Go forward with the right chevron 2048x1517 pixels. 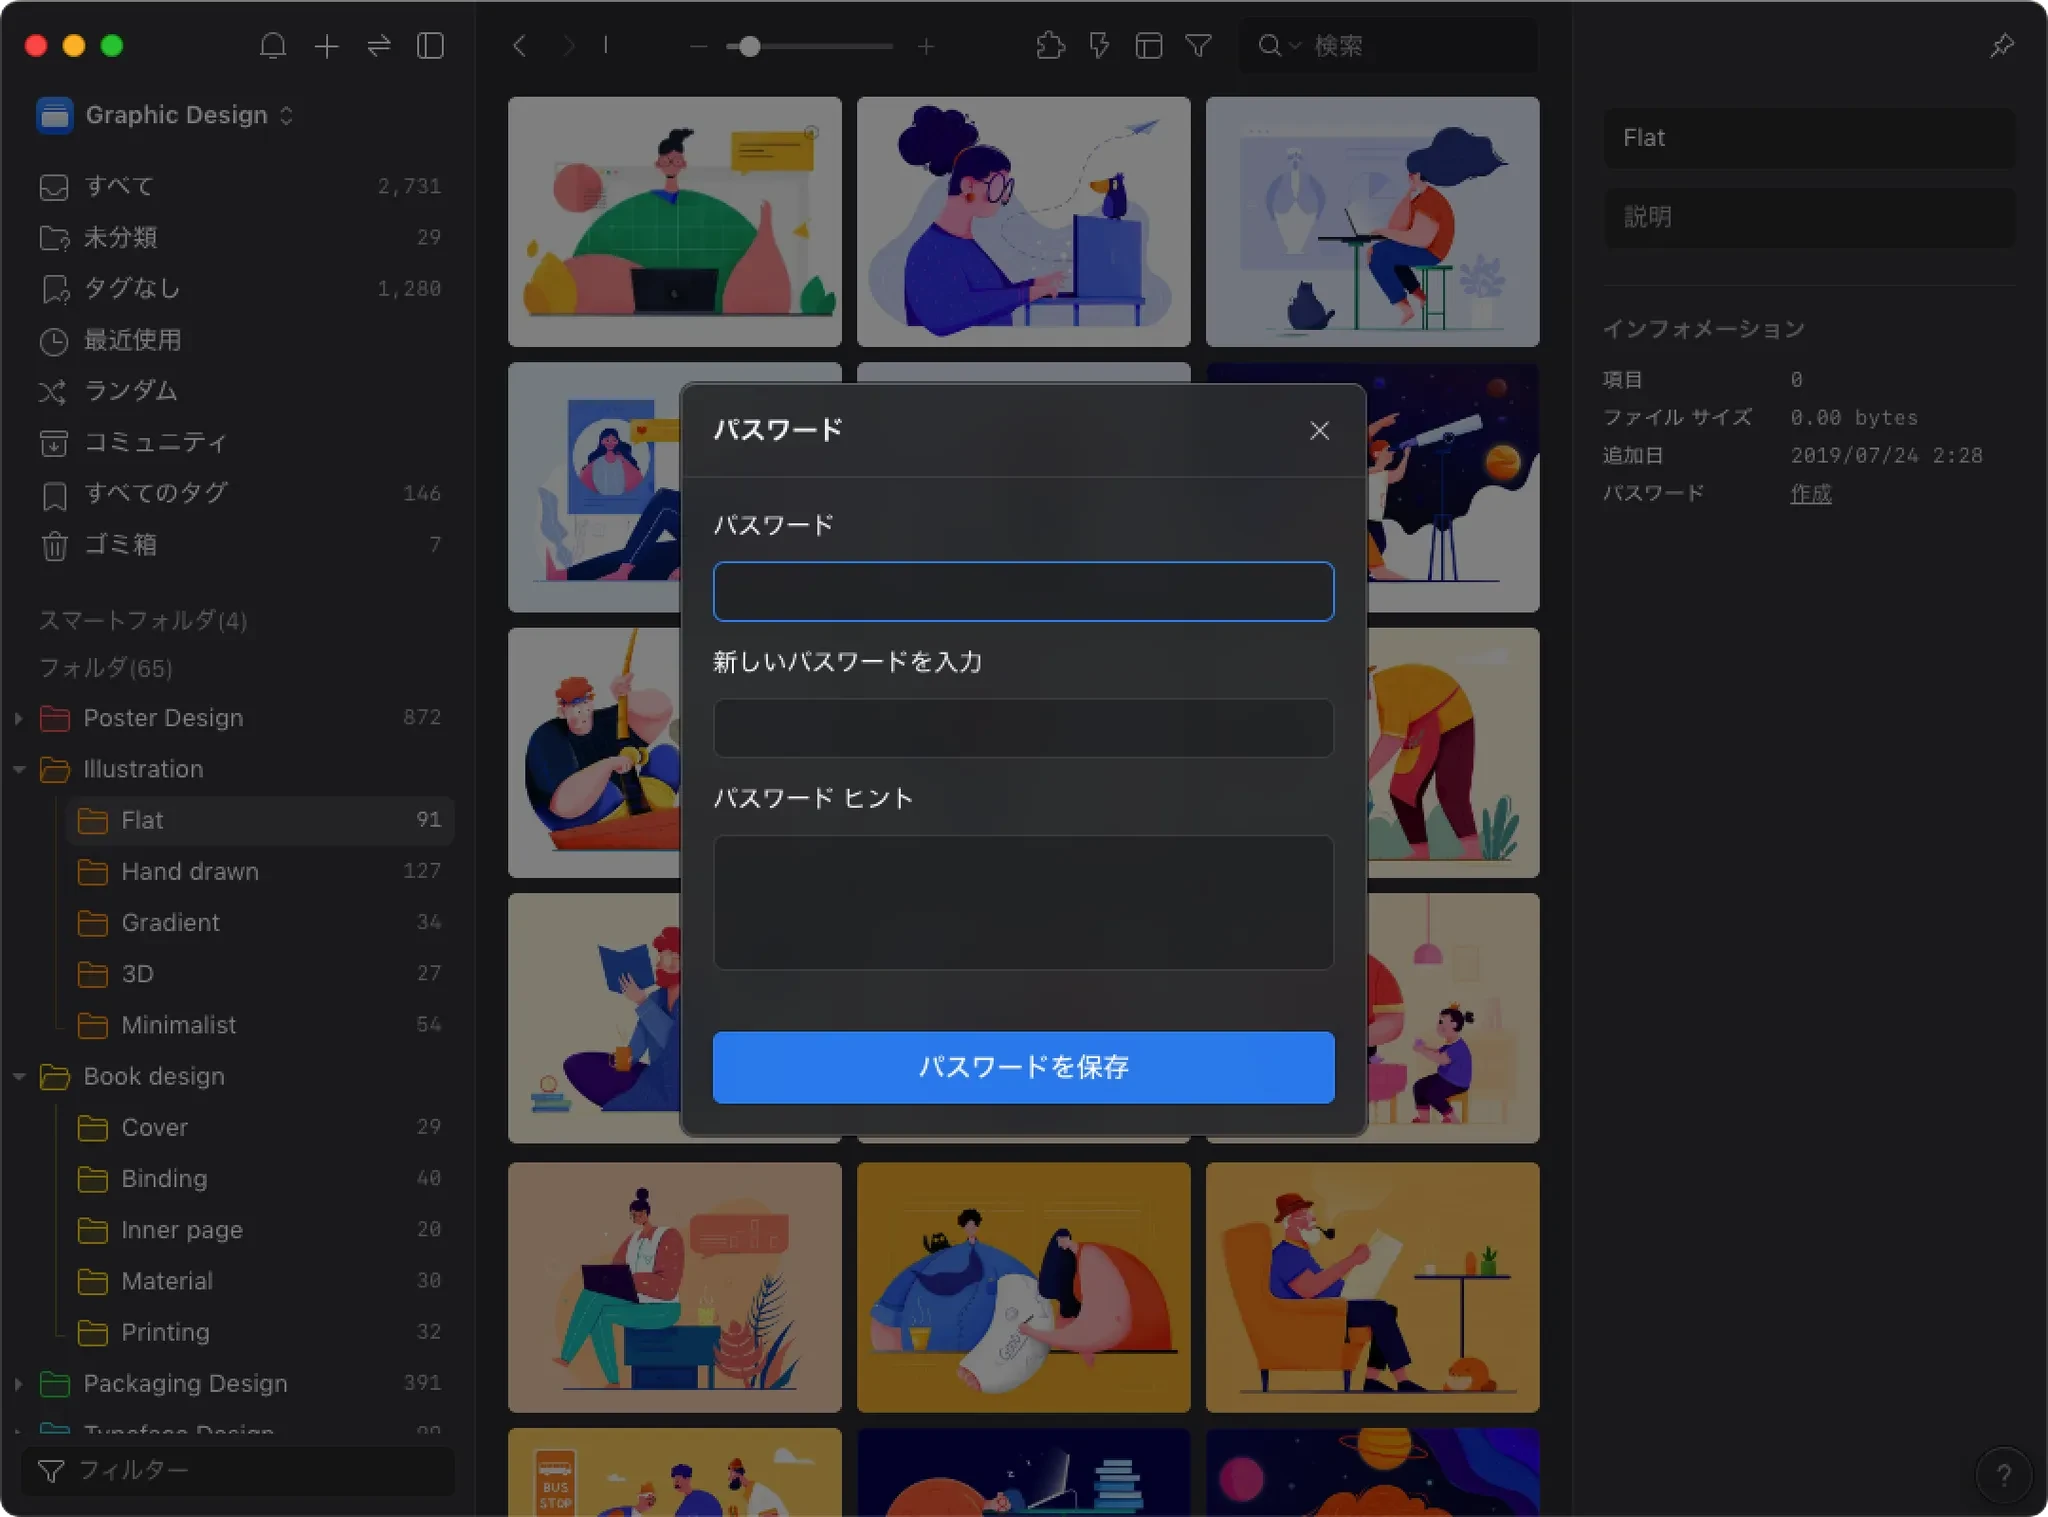[568, 46]
